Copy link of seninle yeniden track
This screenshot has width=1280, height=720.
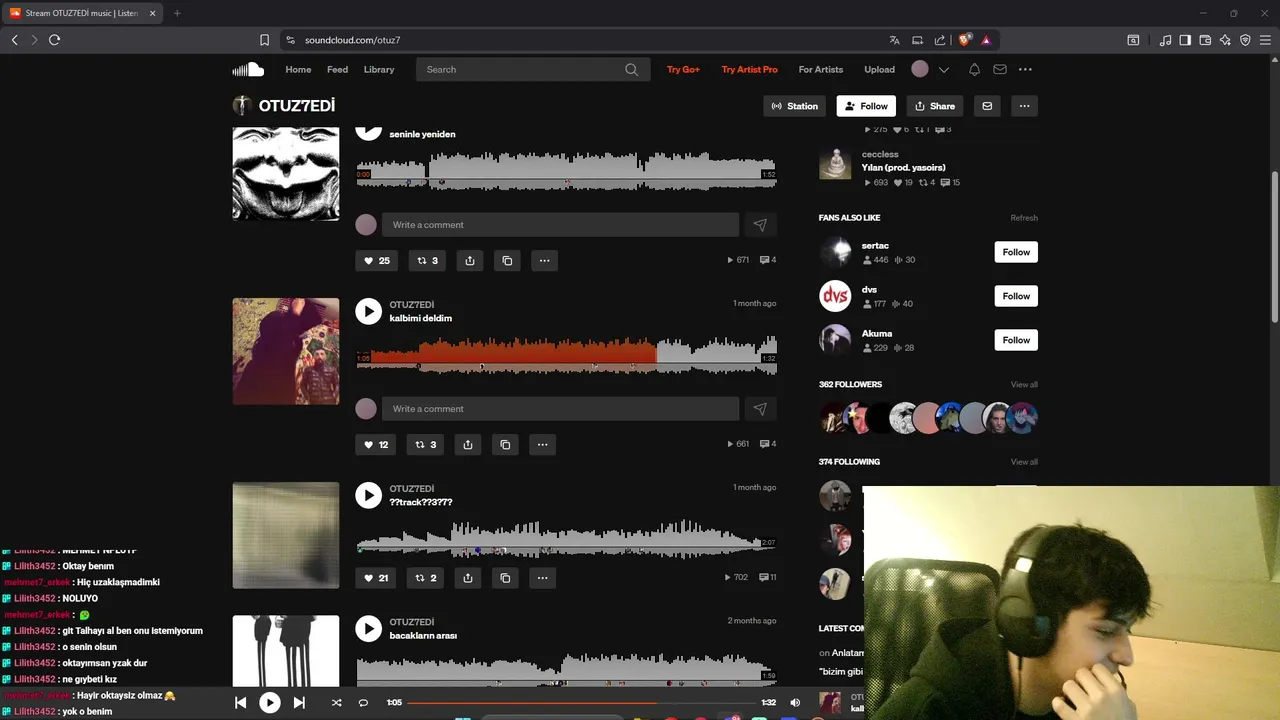tap(507, 260)
